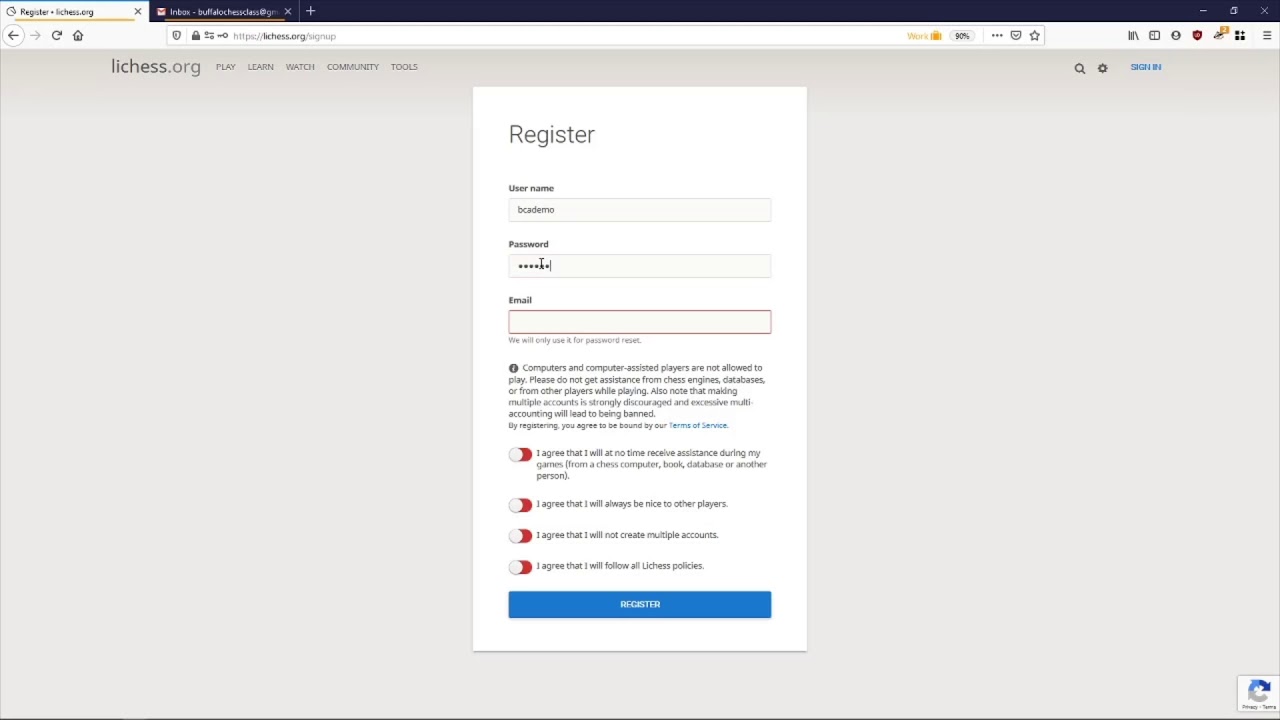This screenshot has height=720, width=1280.
Task: Click the saved login key icon
Action: (222, 36)
